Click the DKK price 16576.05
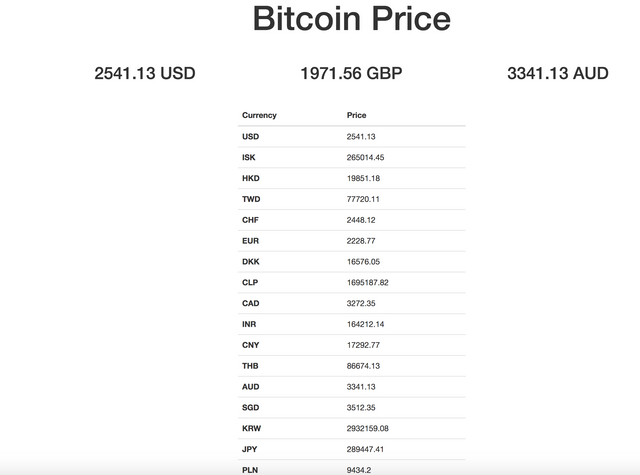 pos(364,262)
